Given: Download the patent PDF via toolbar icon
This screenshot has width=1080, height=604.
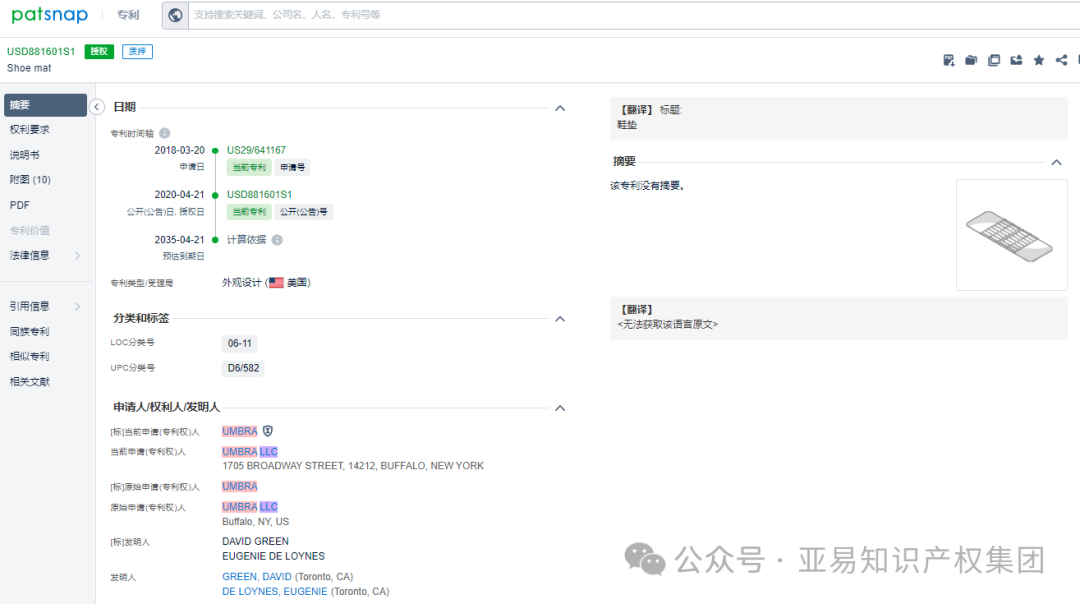Looking at the screenshot, I should tap(948, 61).
